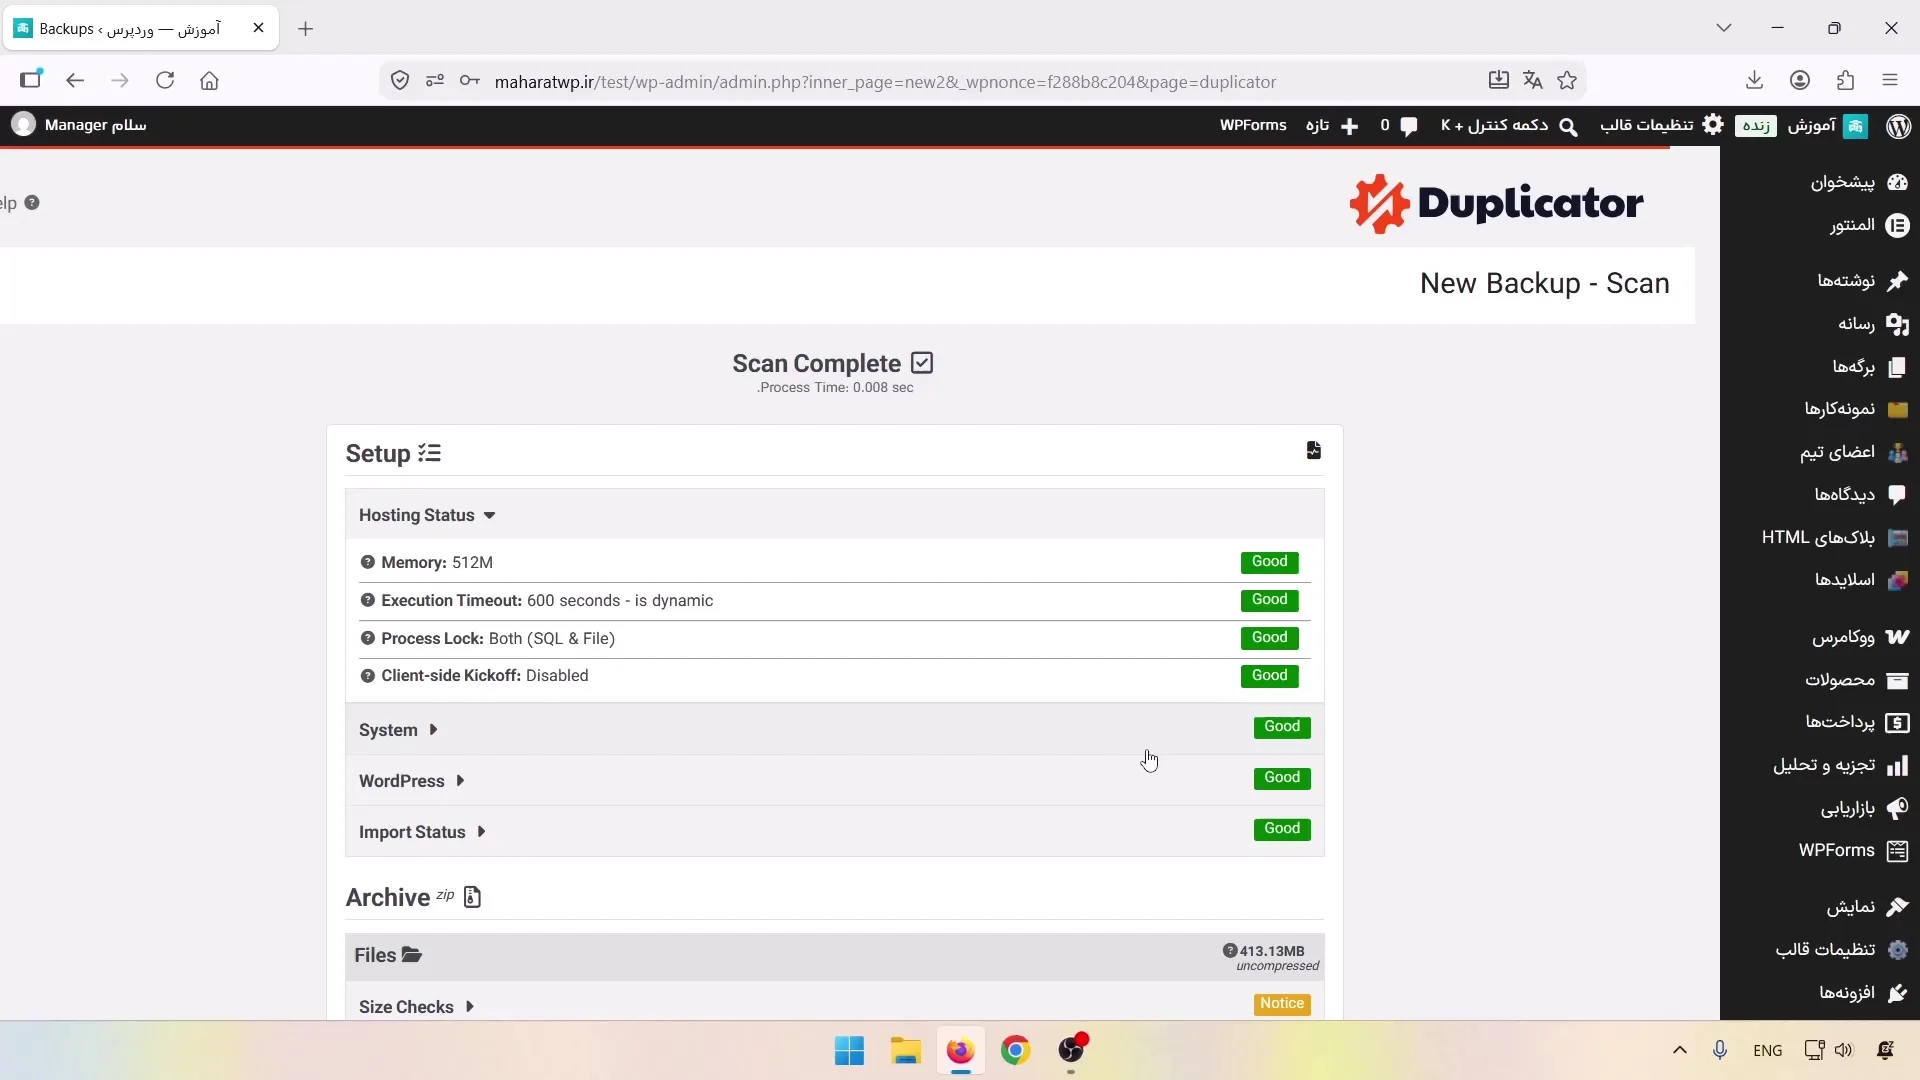Click the Manager user avatar
Image resolution: width=1920 pixels, height=1080 pixels.
pyautogui.click(x=23, y=125)
